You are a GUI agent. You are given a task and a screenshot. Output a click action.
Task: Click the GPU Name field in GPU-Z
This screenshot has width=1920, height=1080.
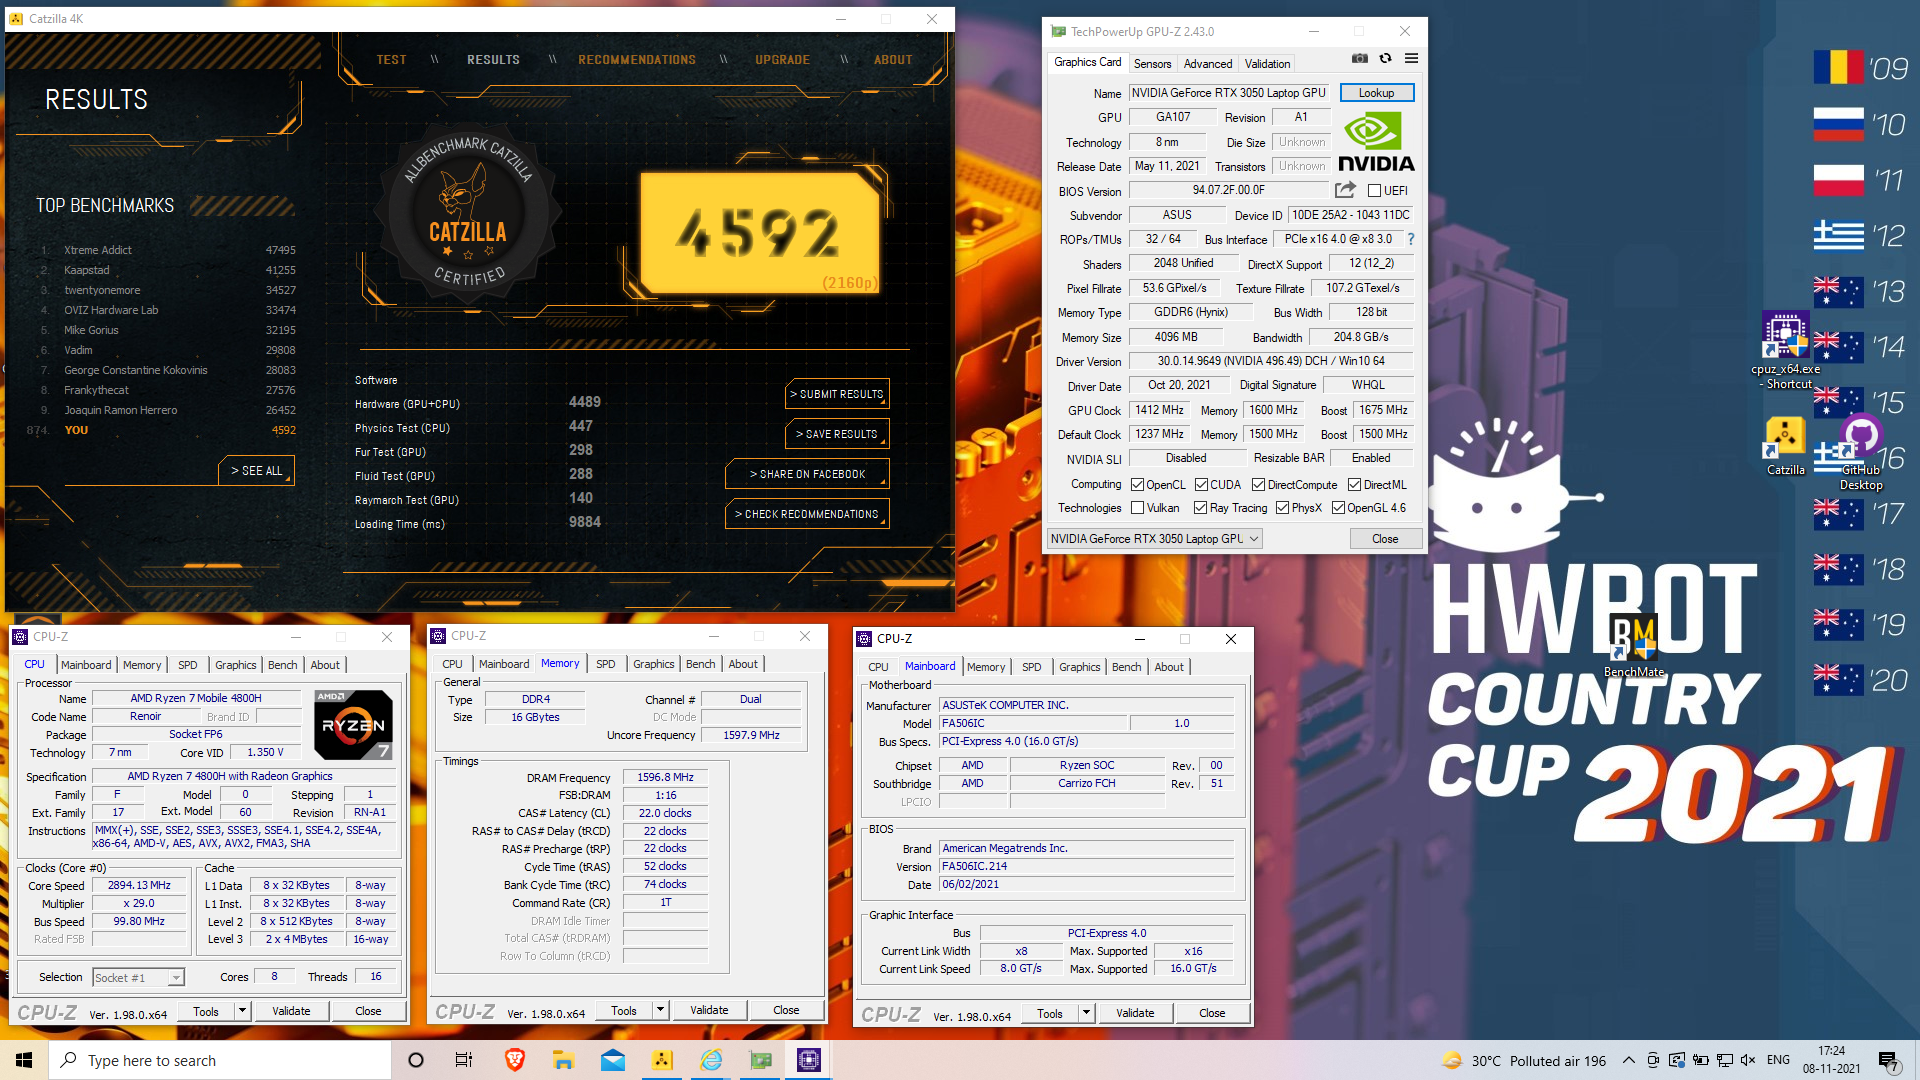tap(1229, 92)
